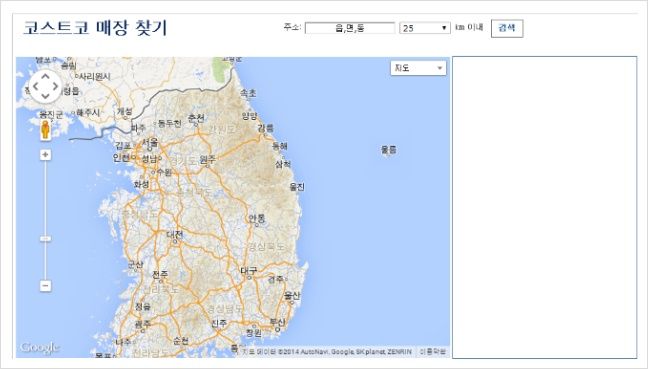Pan the map up arrow
Screen dimensions: 648x369
click(x=45, y=76)
